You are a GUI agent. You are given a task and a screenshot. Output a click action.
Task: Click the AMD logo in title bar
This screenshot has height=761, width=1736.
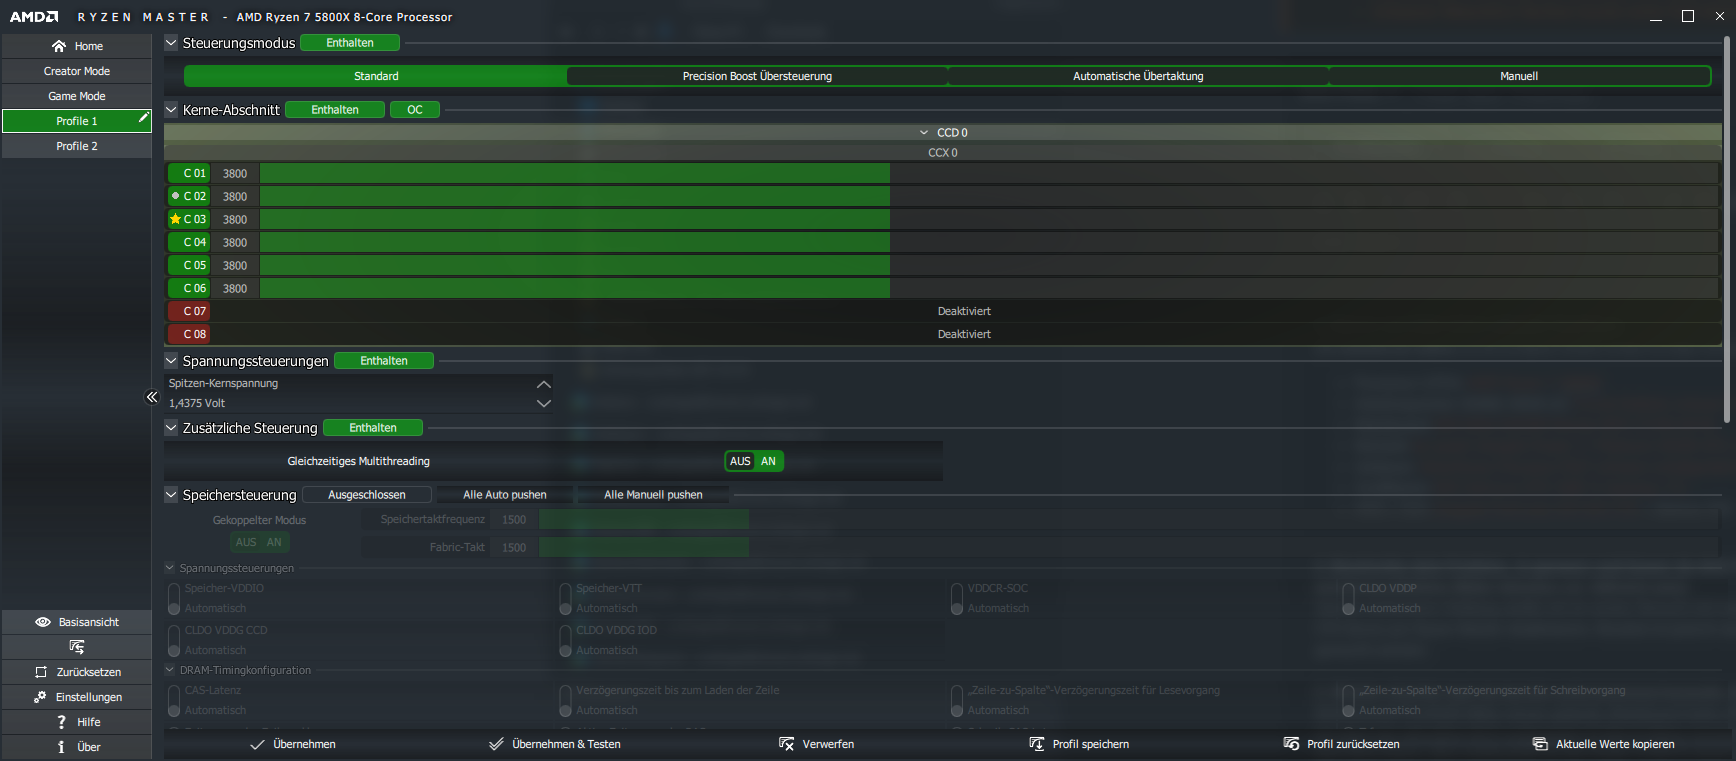pos(34,17)
